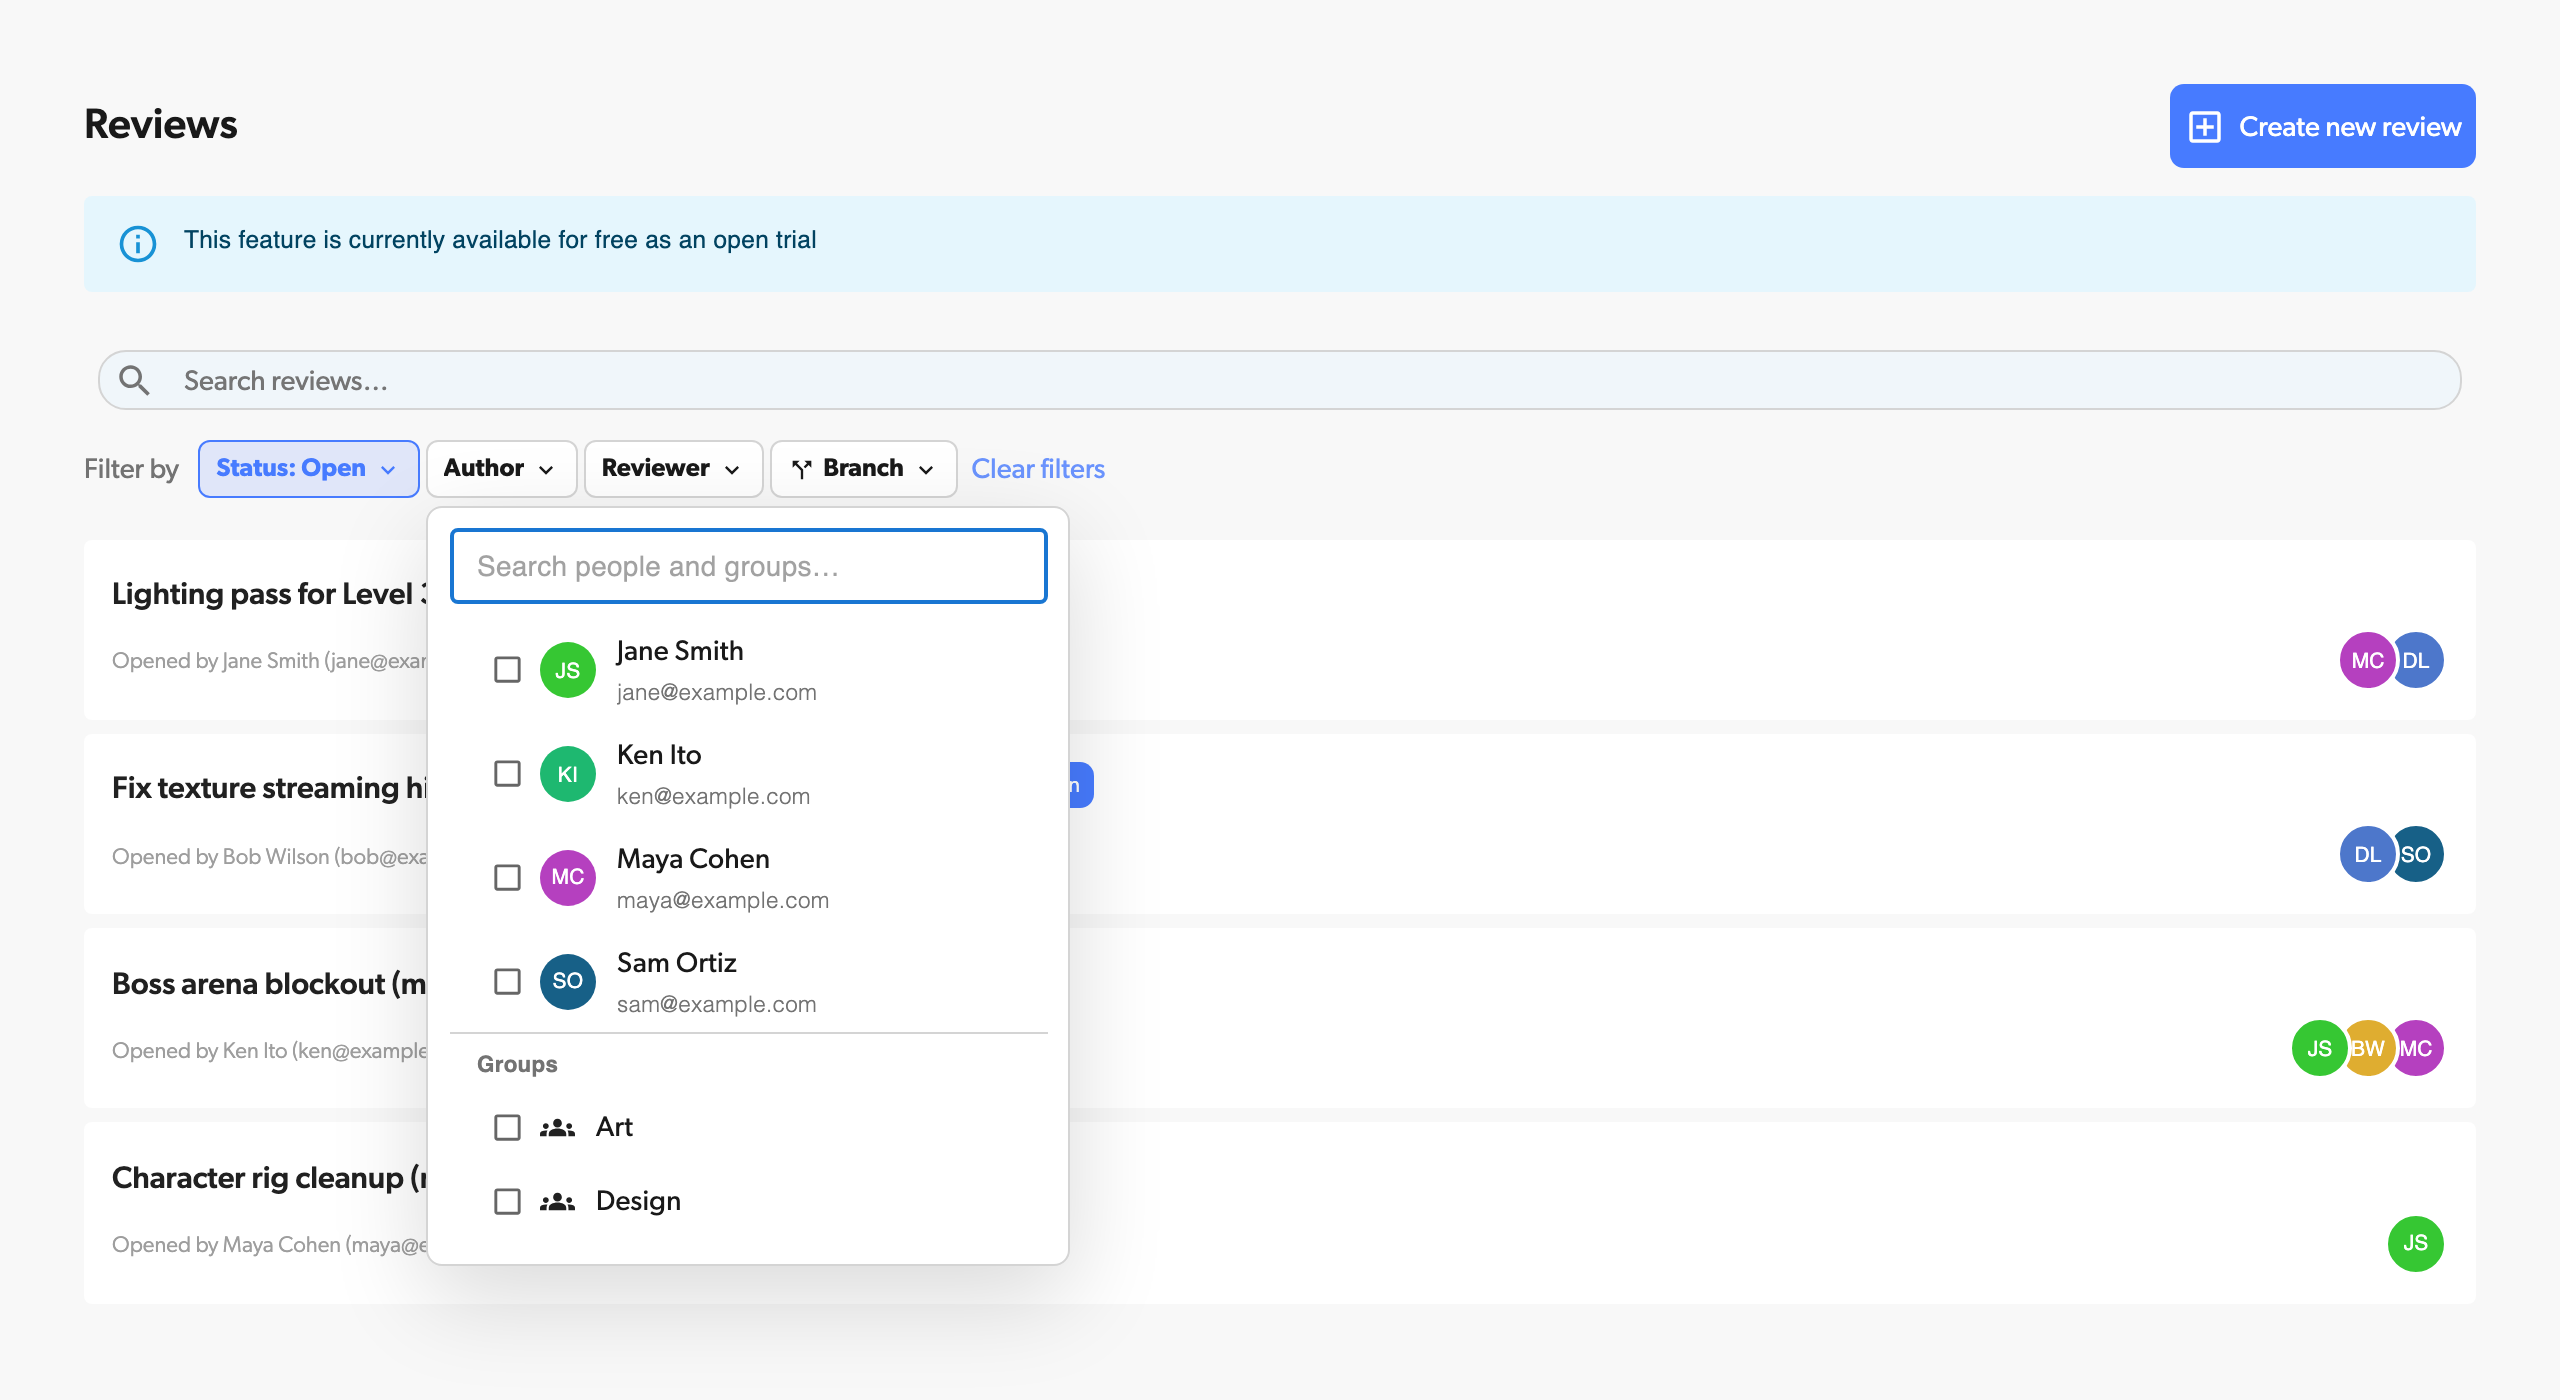Enable the Design group checkbox
The height and width of the screenshot is (1400, 2560).
click(x=508, y=1202)
